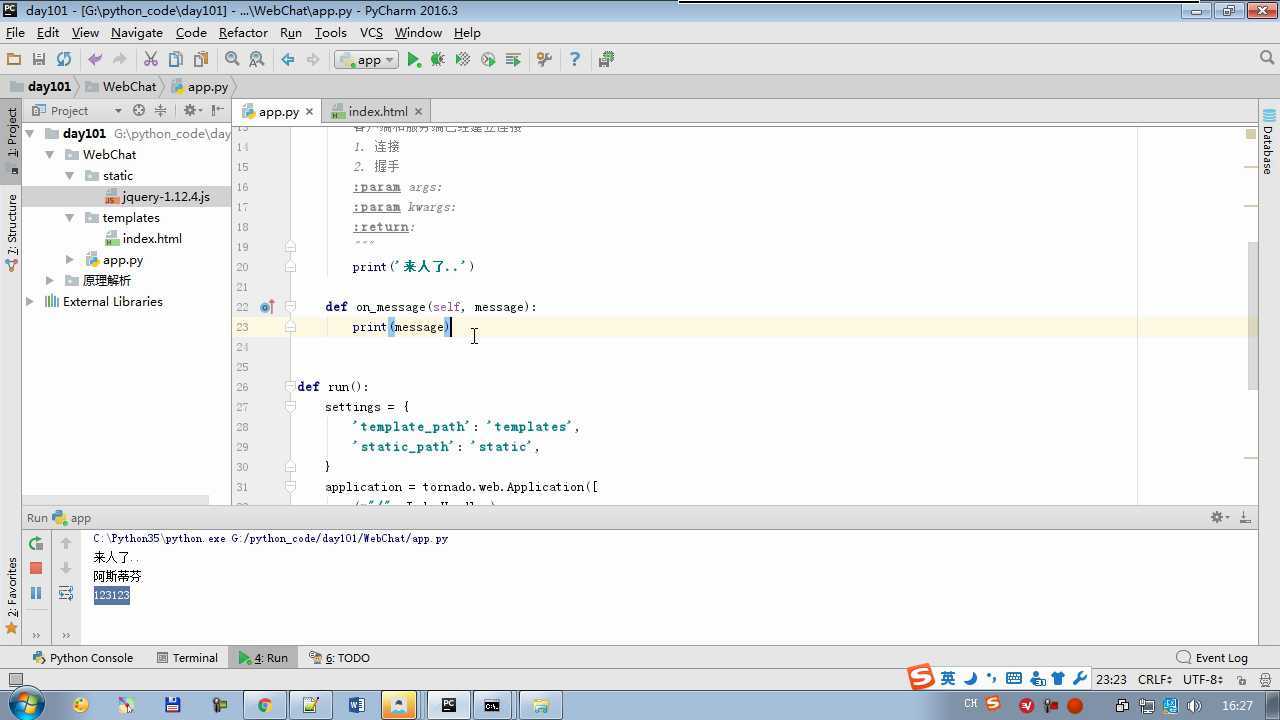The width and height of the screenshot is (1280, 720).
Task: Open Help question mark icon
Action: point(574,60)
